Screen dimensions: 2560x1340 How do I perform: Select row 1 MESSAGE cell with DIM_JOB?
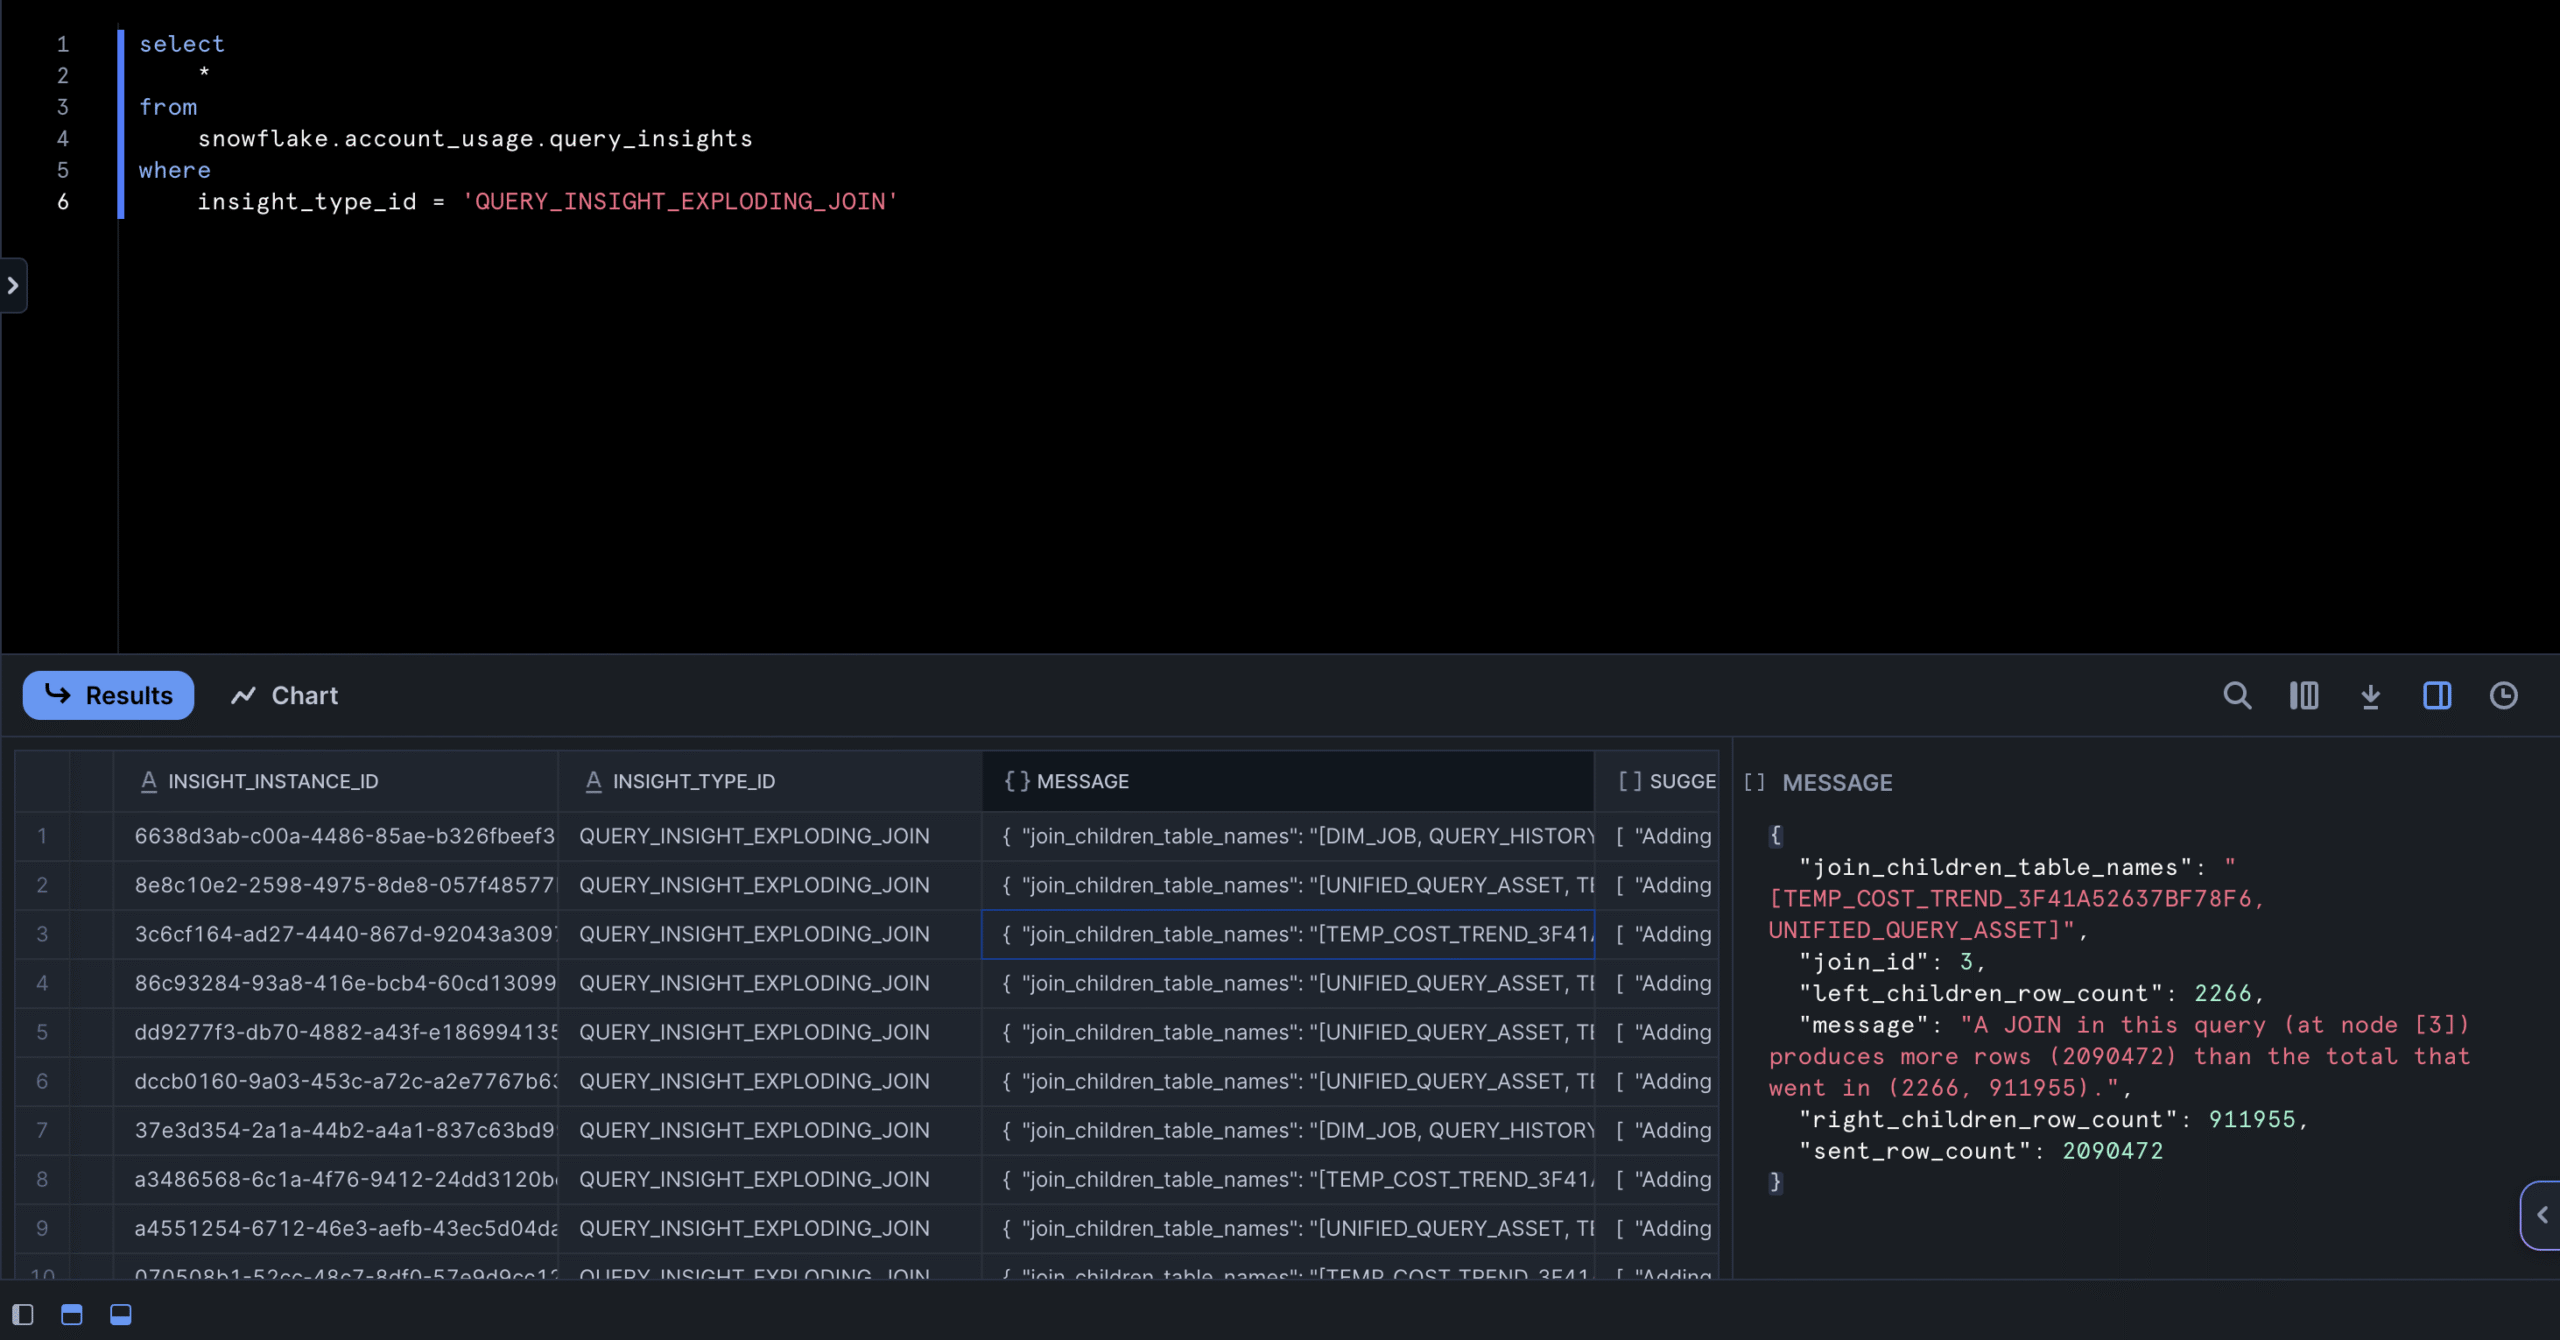click(x=1296, y=836)
